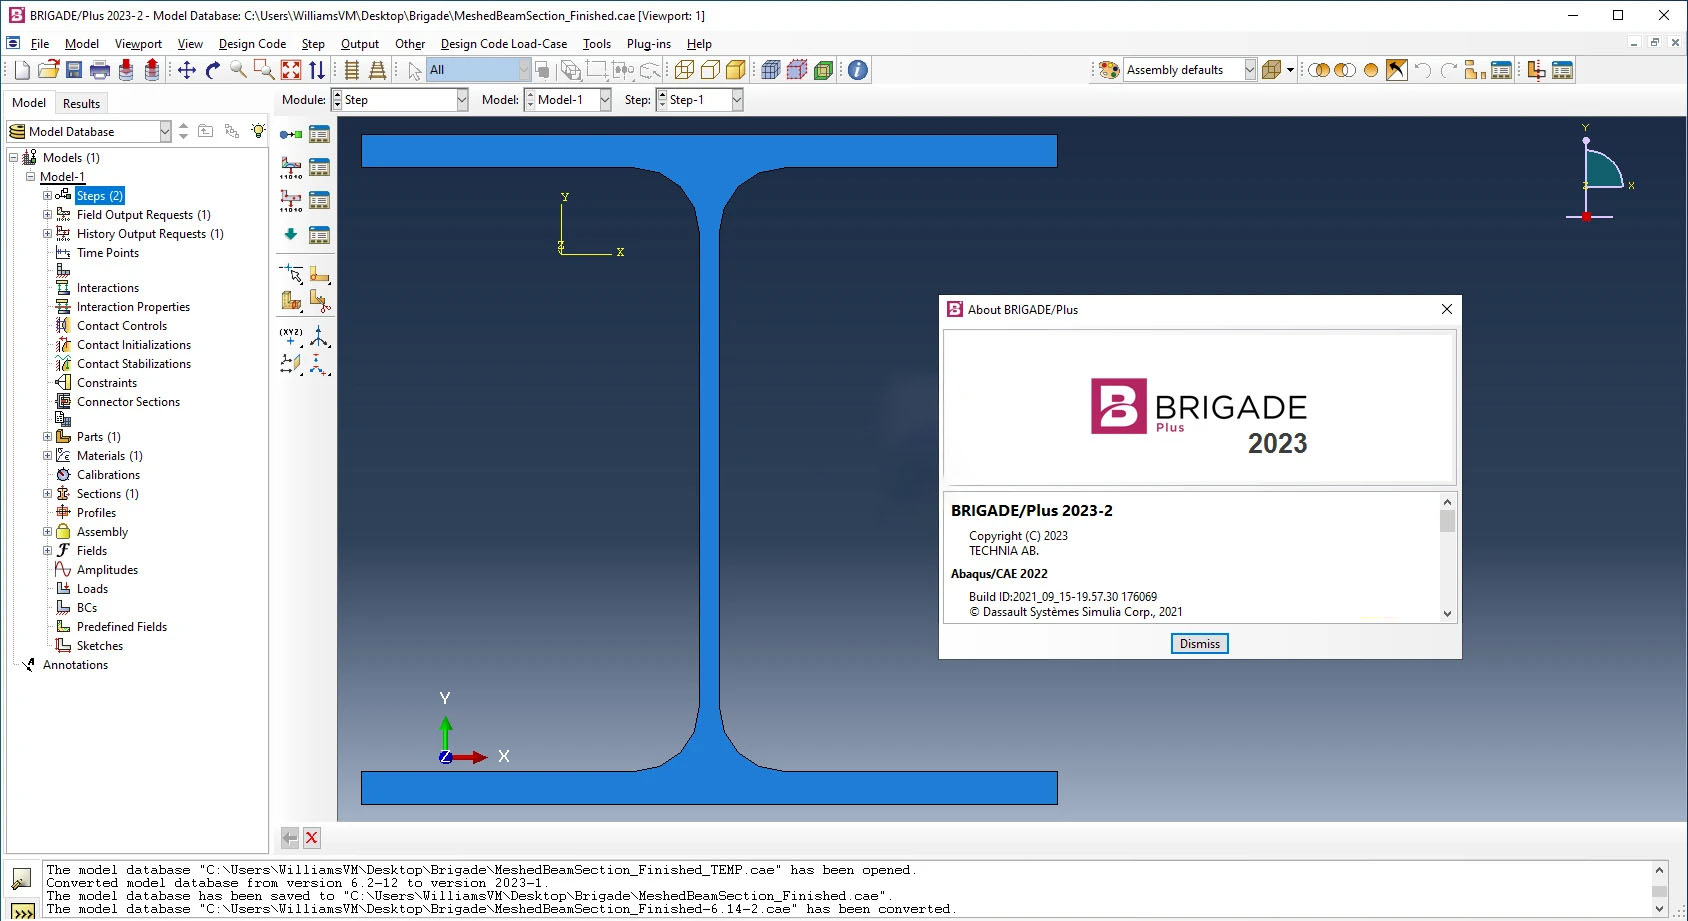1688x921 pixels.
Task: Click the Print icon in toolbar
Action: click(x=100, y=70)
